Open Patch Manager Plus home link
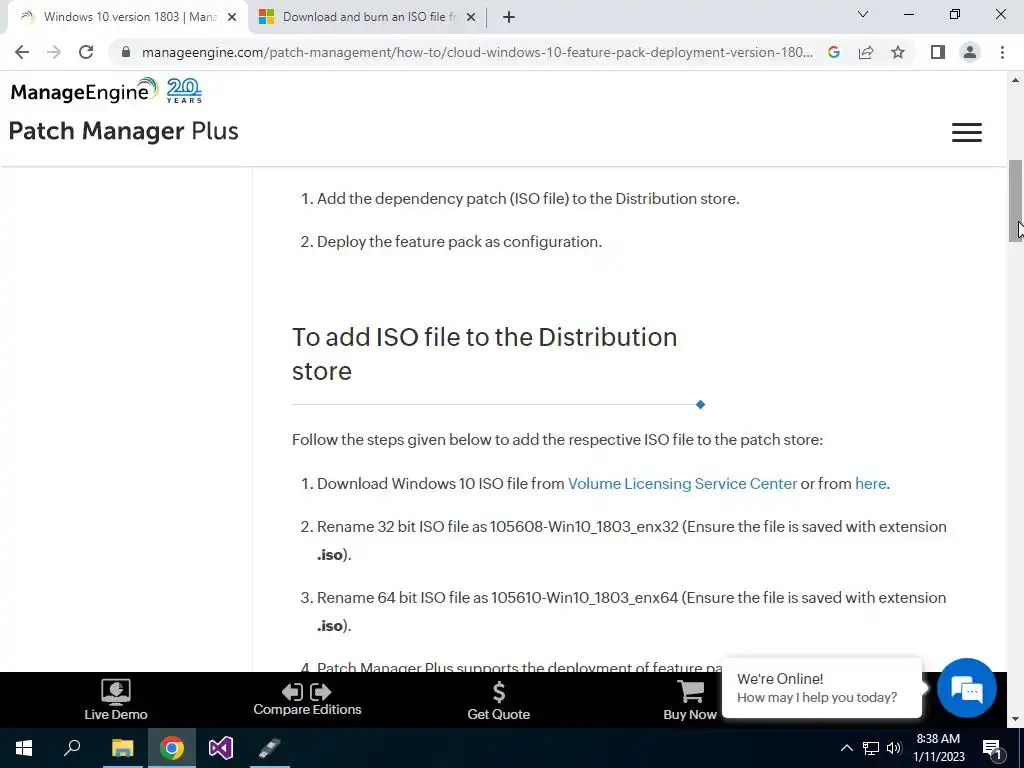Image resolution: width=1024 pixels, height=768 pixels. pos(123,131)
